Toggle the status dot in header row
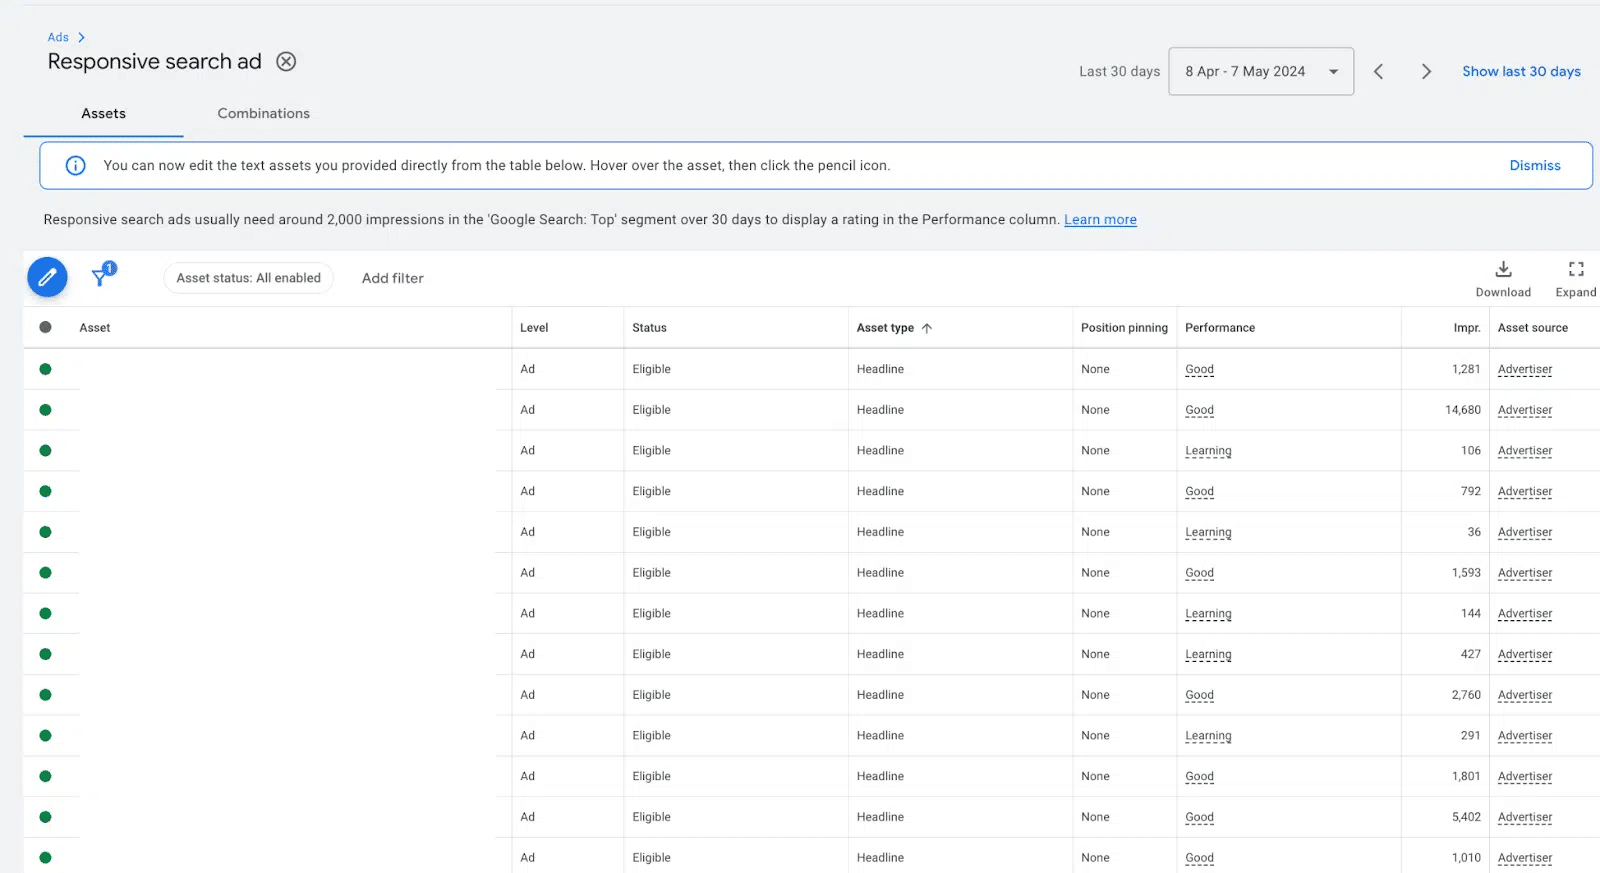This screenshot has width=1600, height=873. (45, 327)
